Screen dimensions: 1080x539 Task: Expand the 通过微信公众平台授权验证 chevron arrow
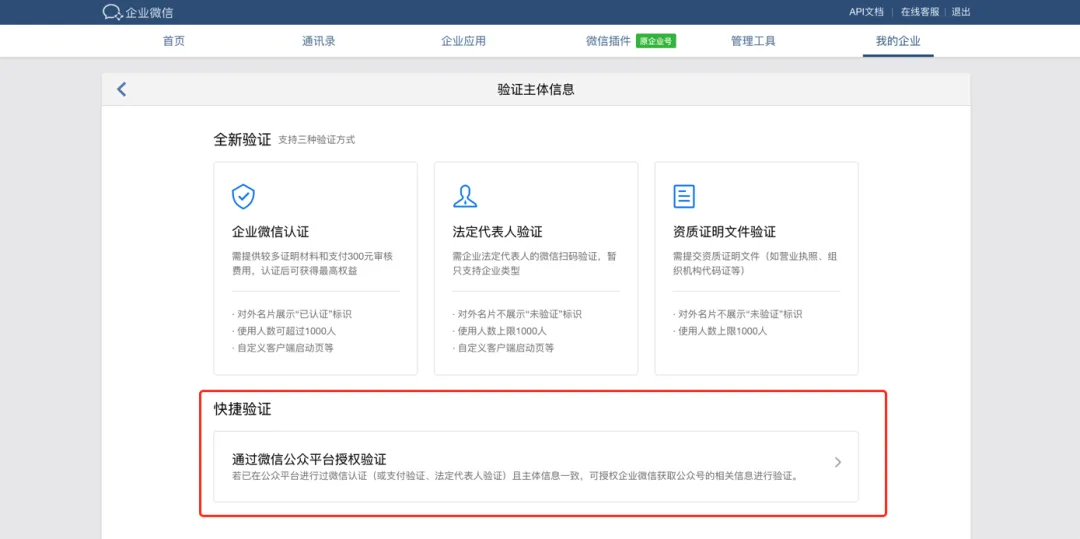(x=838, y=462)
